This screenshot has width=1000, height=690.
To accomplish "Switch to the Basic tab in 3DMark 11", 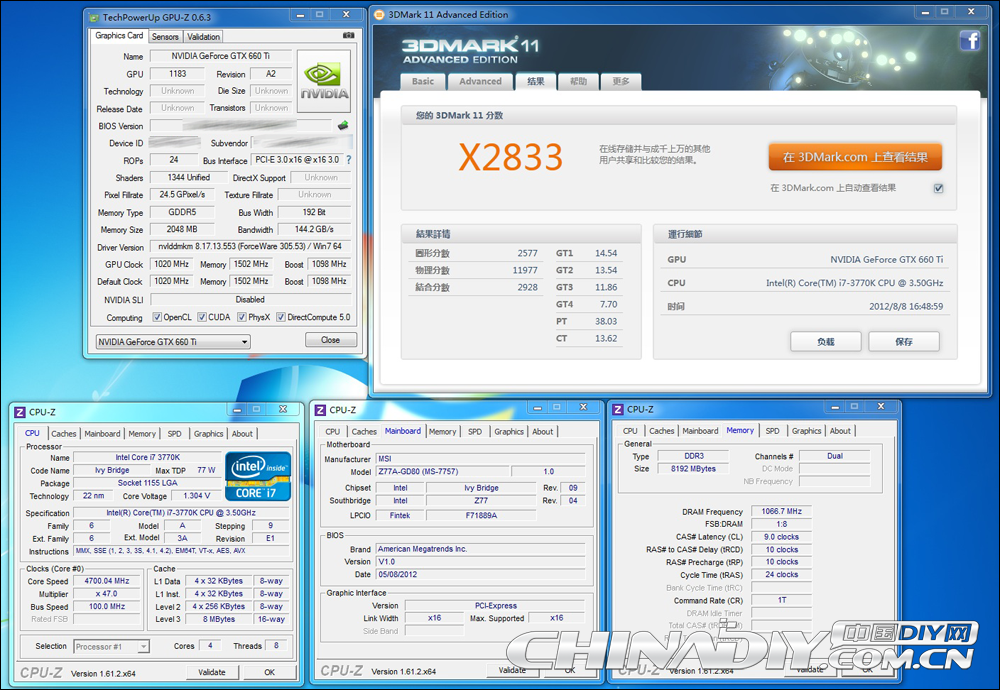I will click(423, 82).
